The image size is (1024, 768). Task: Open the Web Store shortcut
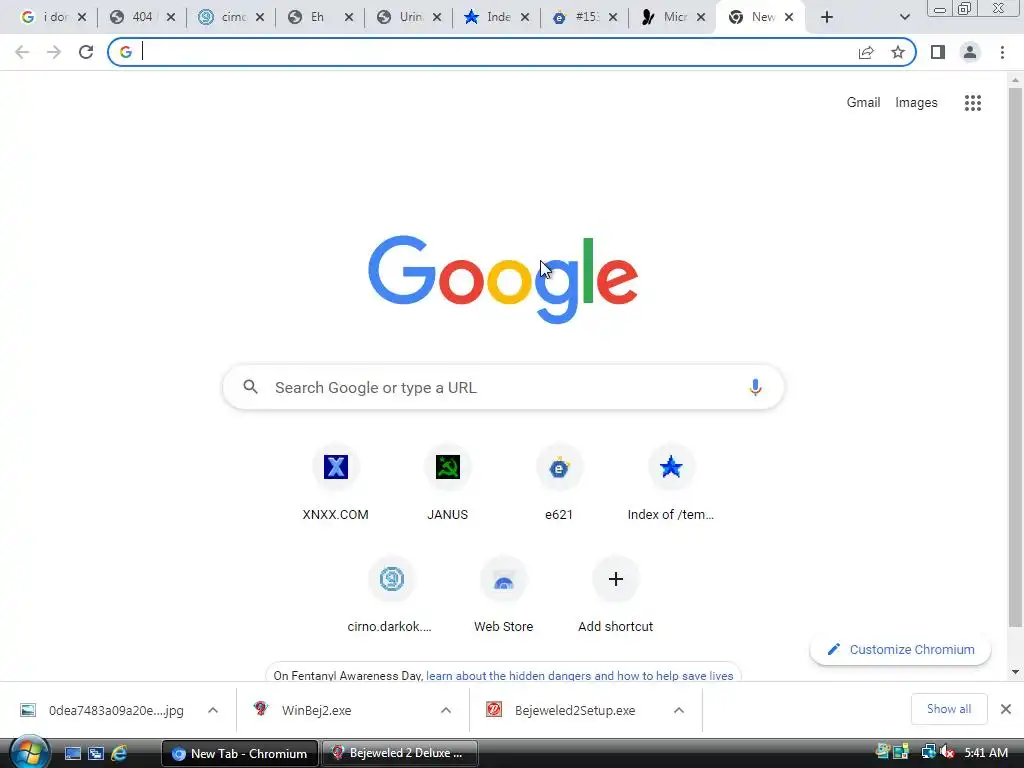click(x=504, y=594)
